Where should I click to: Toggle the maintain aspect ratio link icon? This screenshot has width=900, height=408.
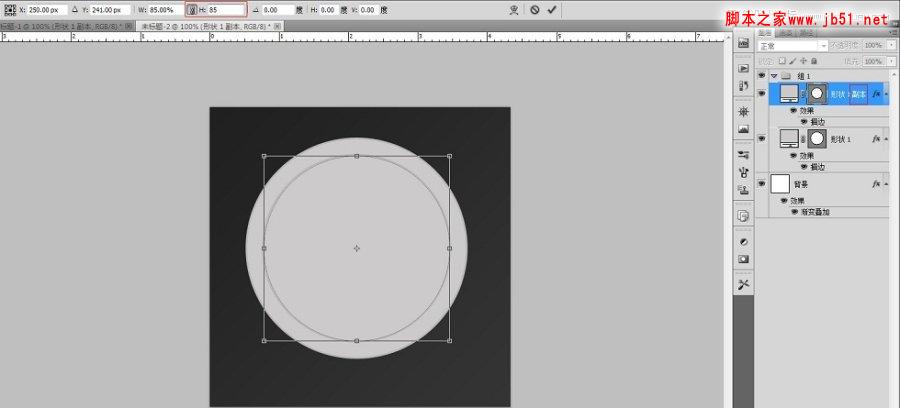click(x=192, y=10)
